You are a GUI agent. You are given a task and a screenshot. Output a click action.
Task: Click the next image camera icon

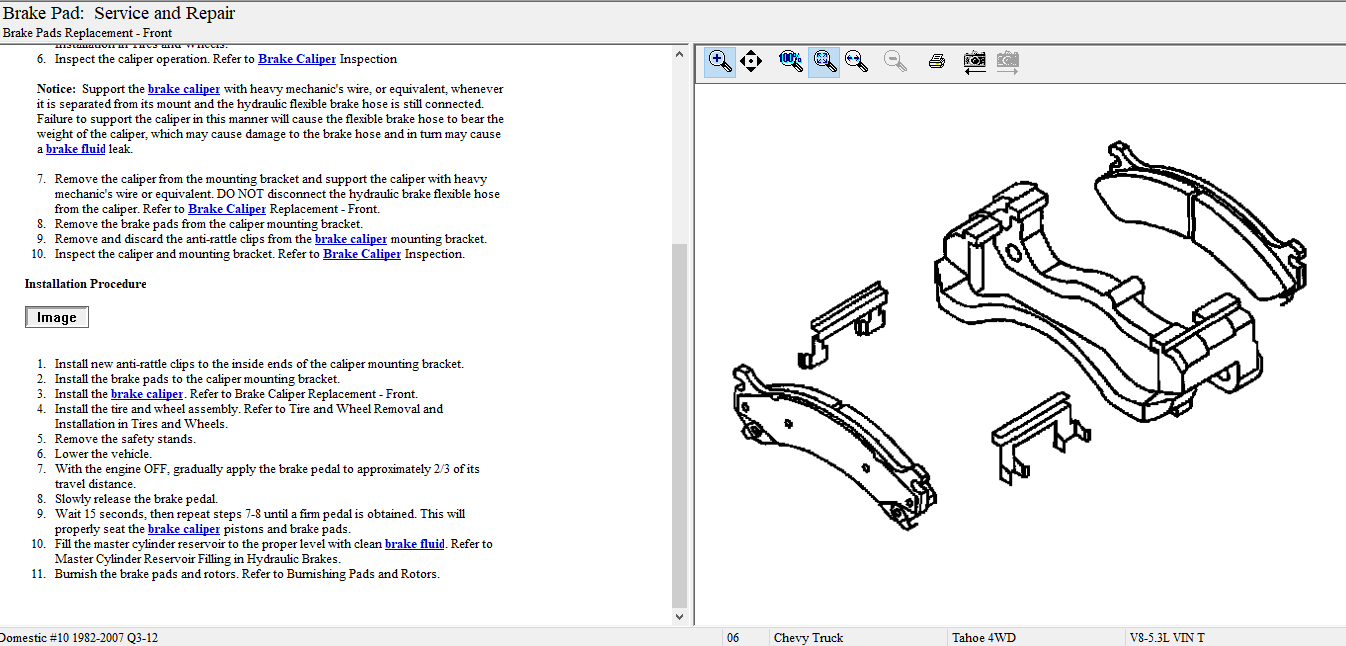click(1007, 61)
